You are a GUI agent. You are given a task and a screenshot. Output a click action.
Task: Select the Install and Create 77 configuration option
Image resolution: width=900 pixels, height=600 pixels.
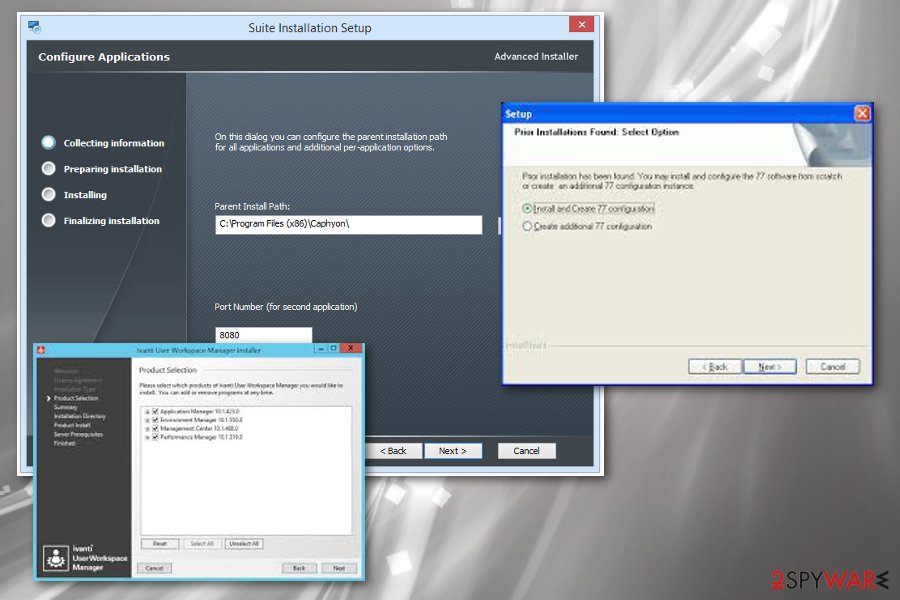coord(527,208)
